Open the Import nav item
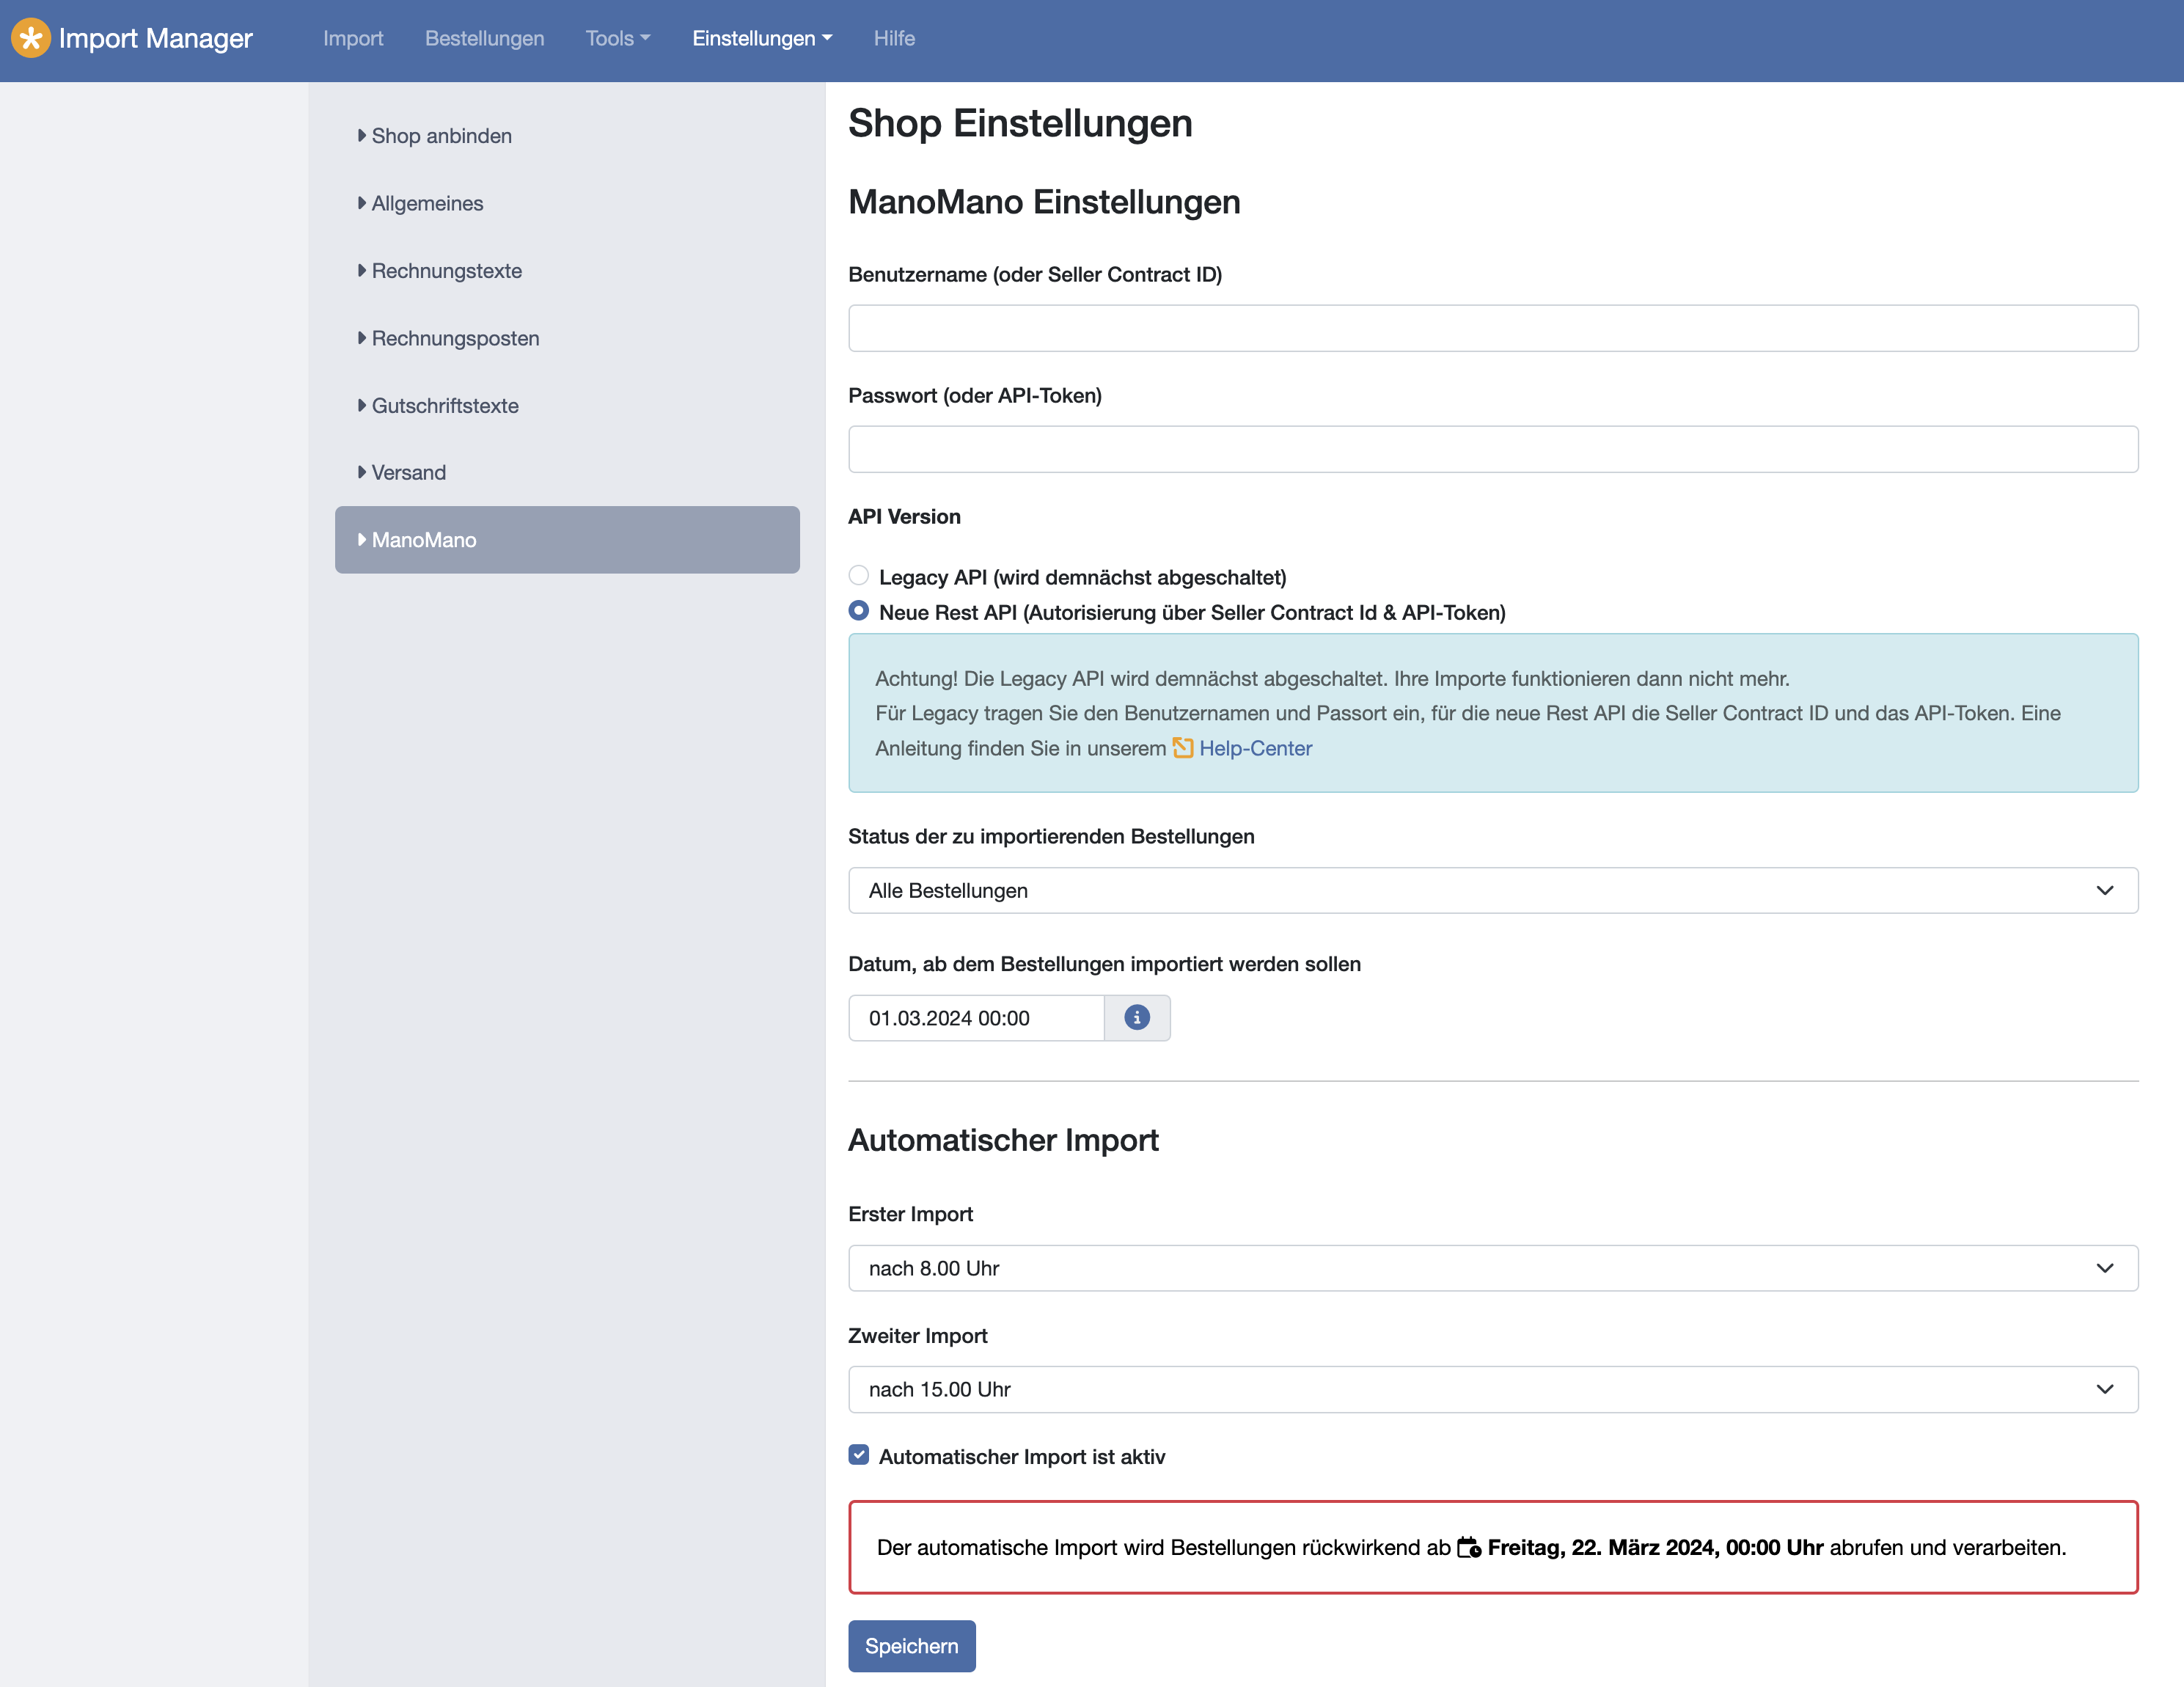This screenshot has width=2184, height=1687. tap(353, 38)
